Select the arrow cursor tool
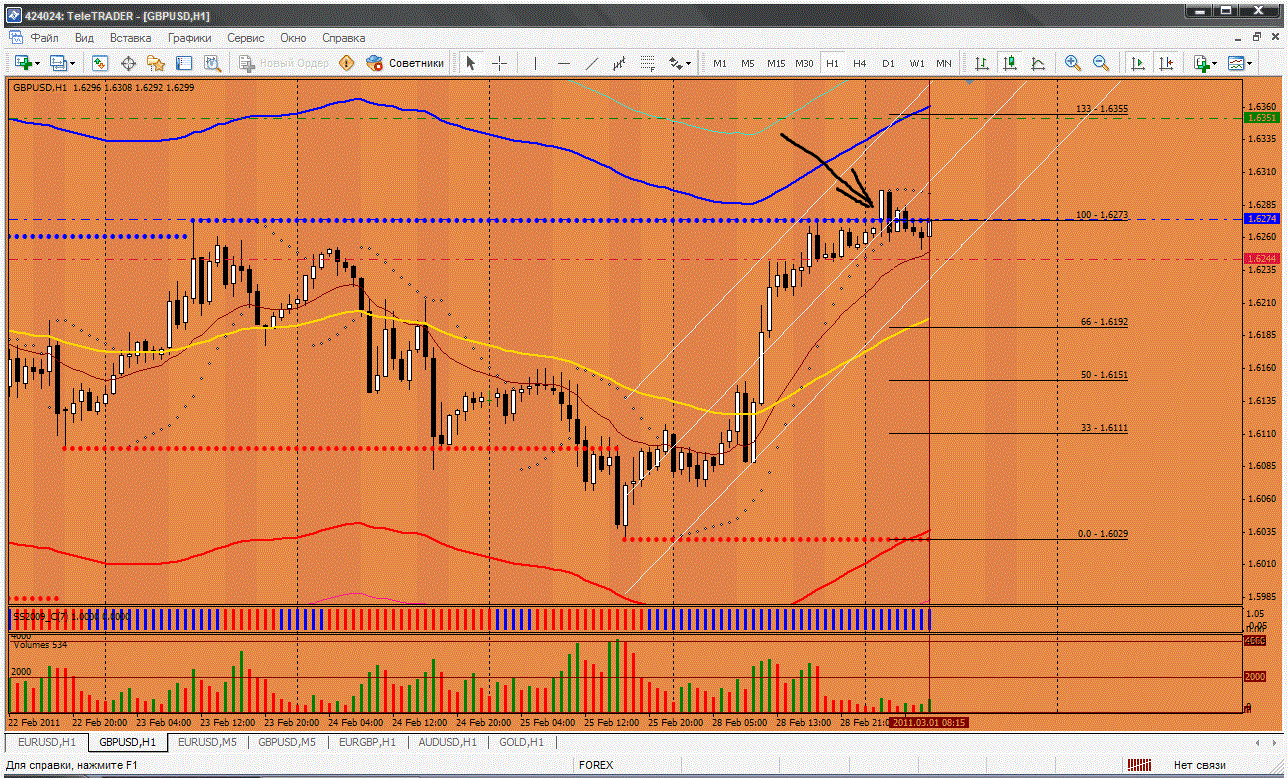Image resolution: width=1288 pixels, height=778 pixels. 471,63
